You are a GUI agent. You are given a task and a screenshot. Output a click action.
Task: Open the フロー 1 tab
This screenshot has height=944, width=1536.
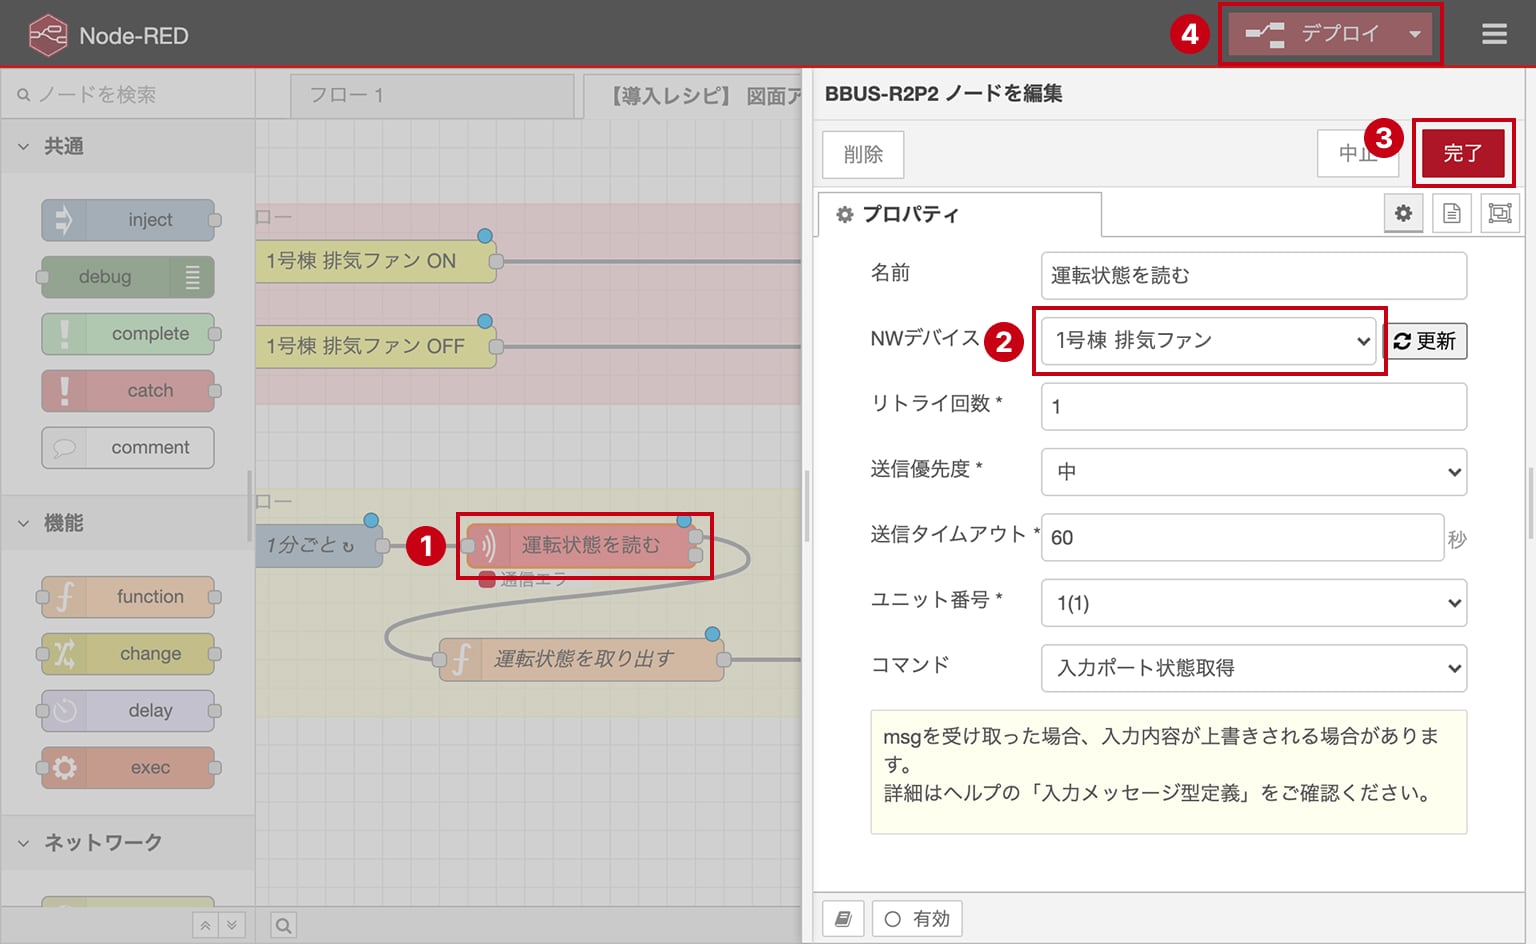point(432,95)
